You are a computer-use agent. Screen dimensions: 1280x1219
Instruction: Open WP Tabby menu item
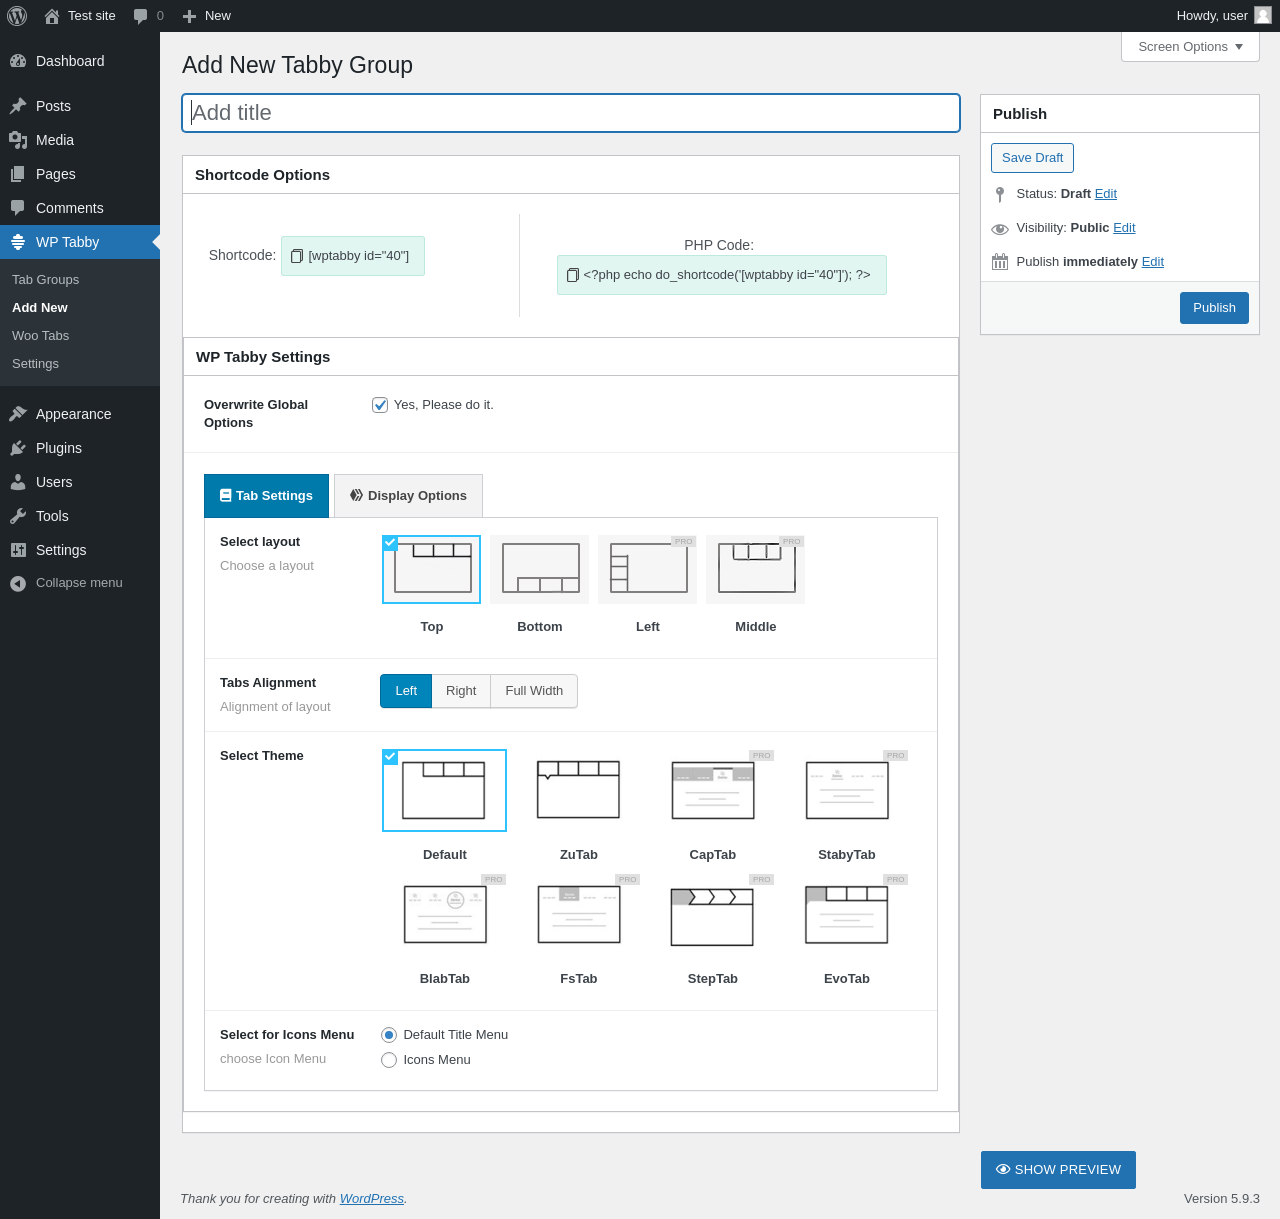point(80,242)
